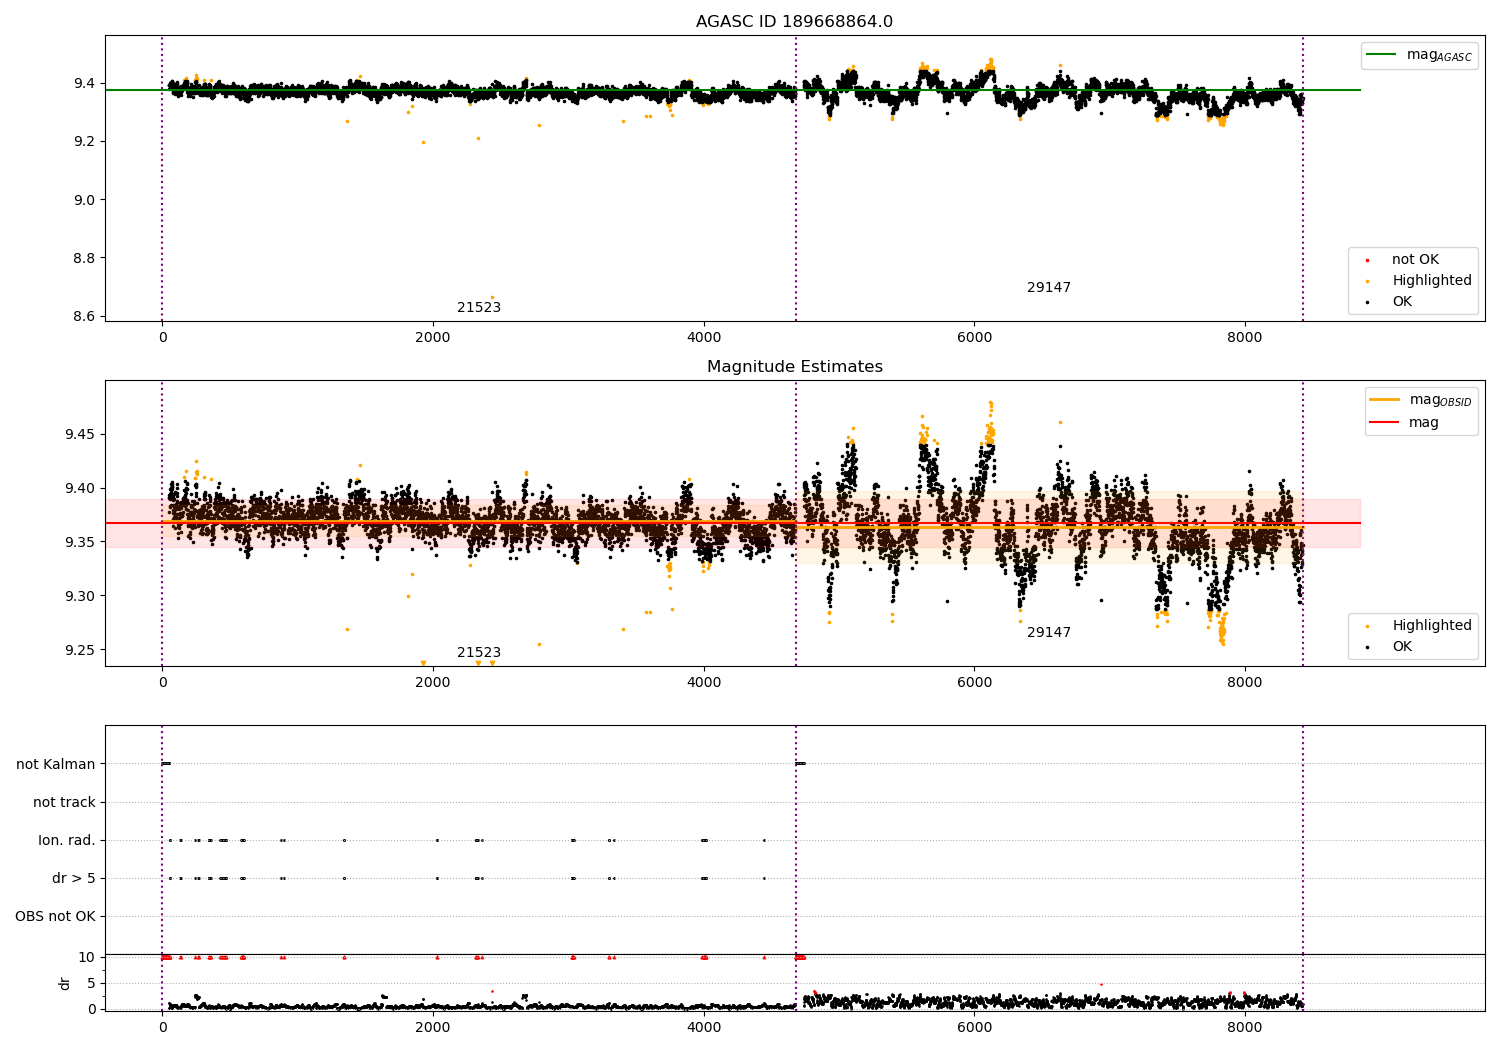The width and height of the screenshot is (1500, 1050).
Task: Select '29147' annotation in Magnitude Estimates plot
Action: 1049,633
